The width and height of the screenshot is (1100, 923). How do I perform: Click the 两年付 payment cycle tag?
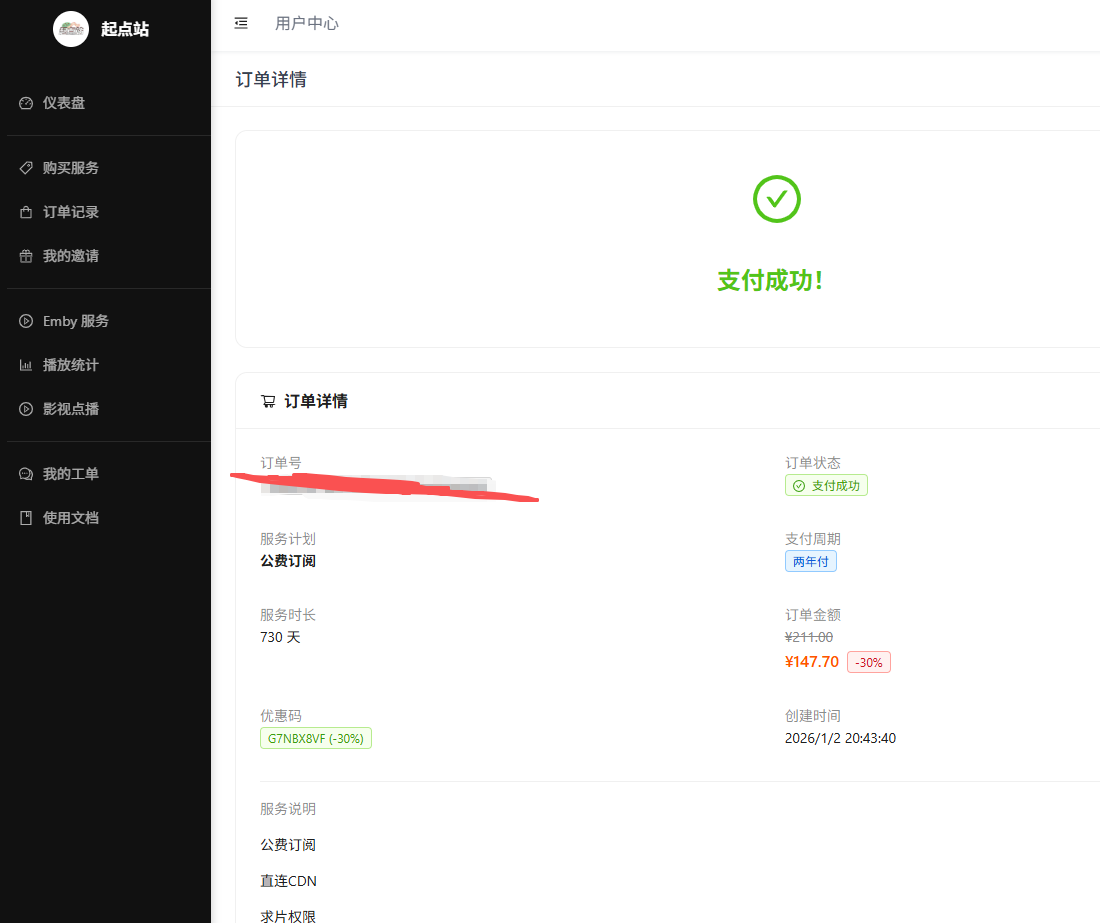click(x=810, y=561)
